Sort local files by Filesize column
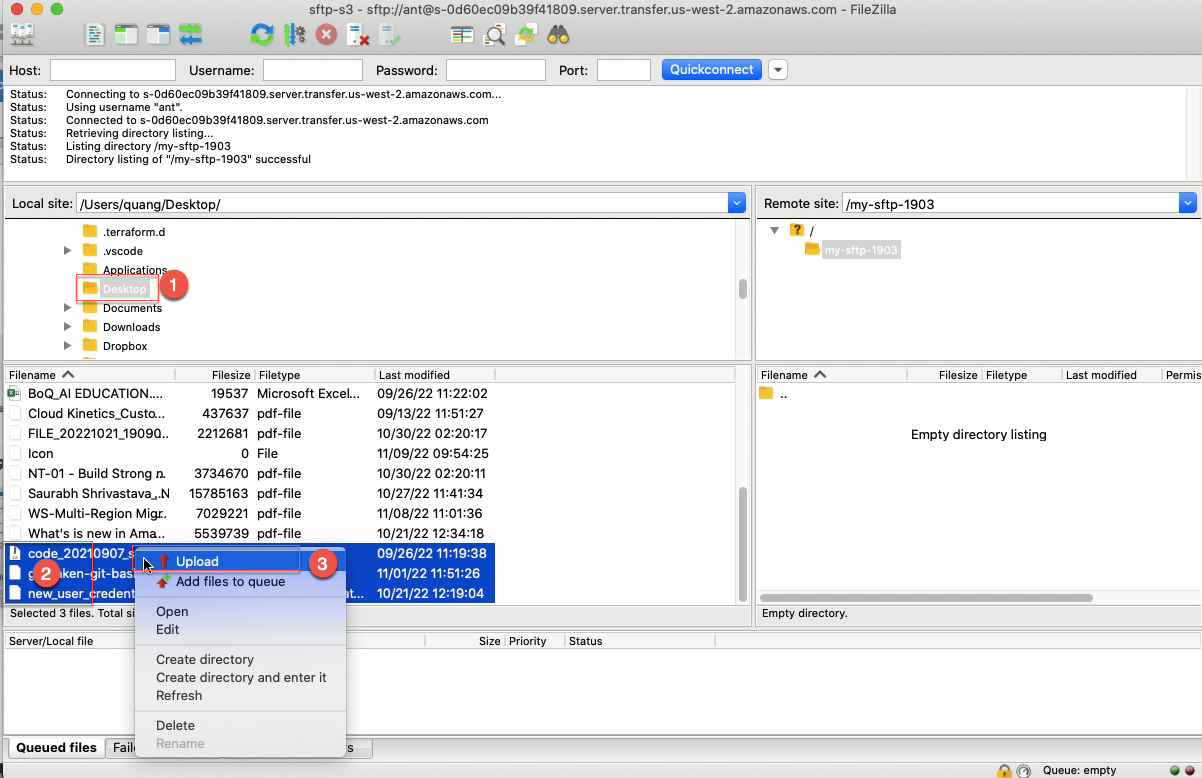This screenshot has width=1202, height=778. pyautogui.click(x=215, y=374)
